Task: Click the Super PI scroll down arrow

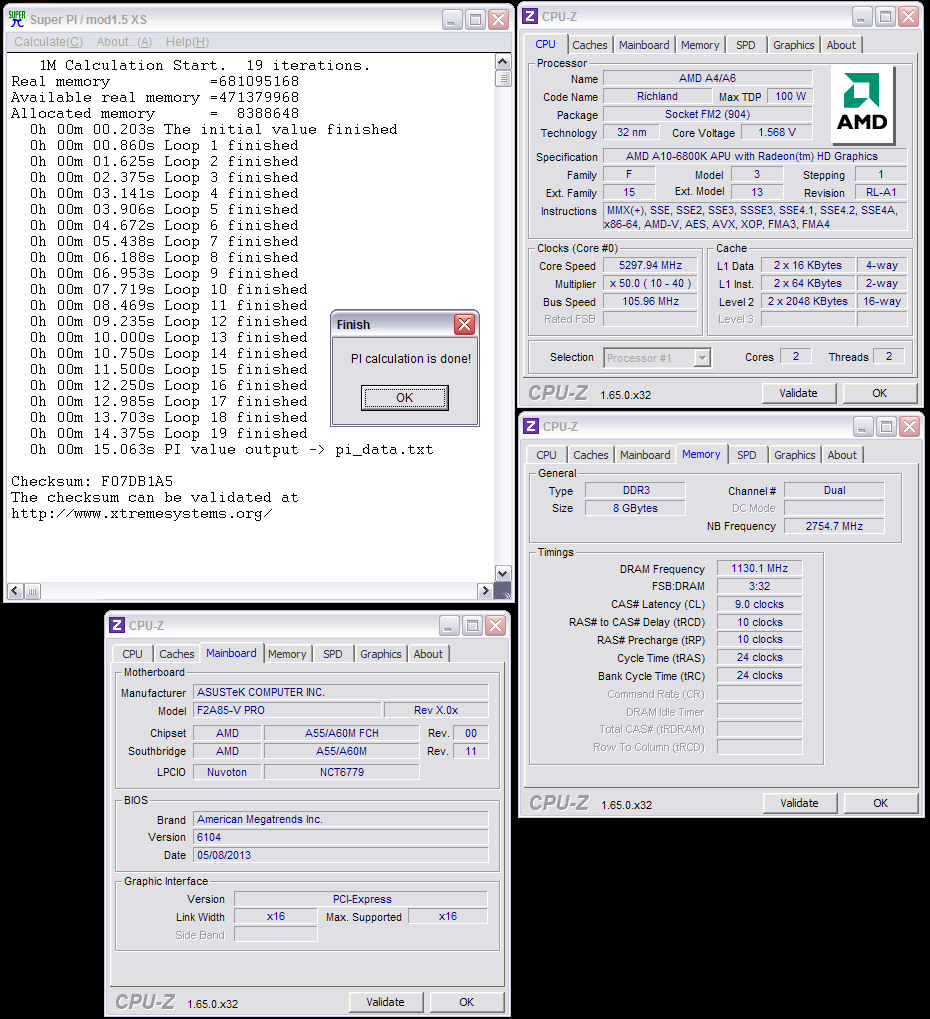Action: pyautogui.click(x=502, y=573)
